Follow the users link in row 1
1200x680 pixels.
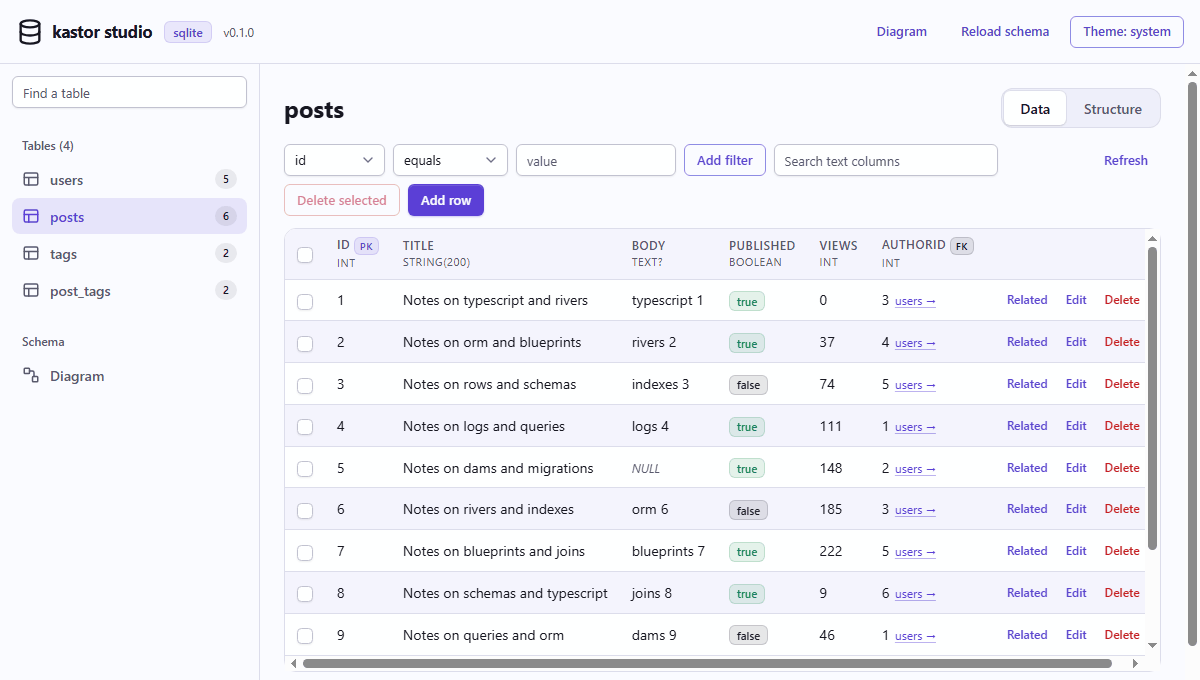[915, 301]
